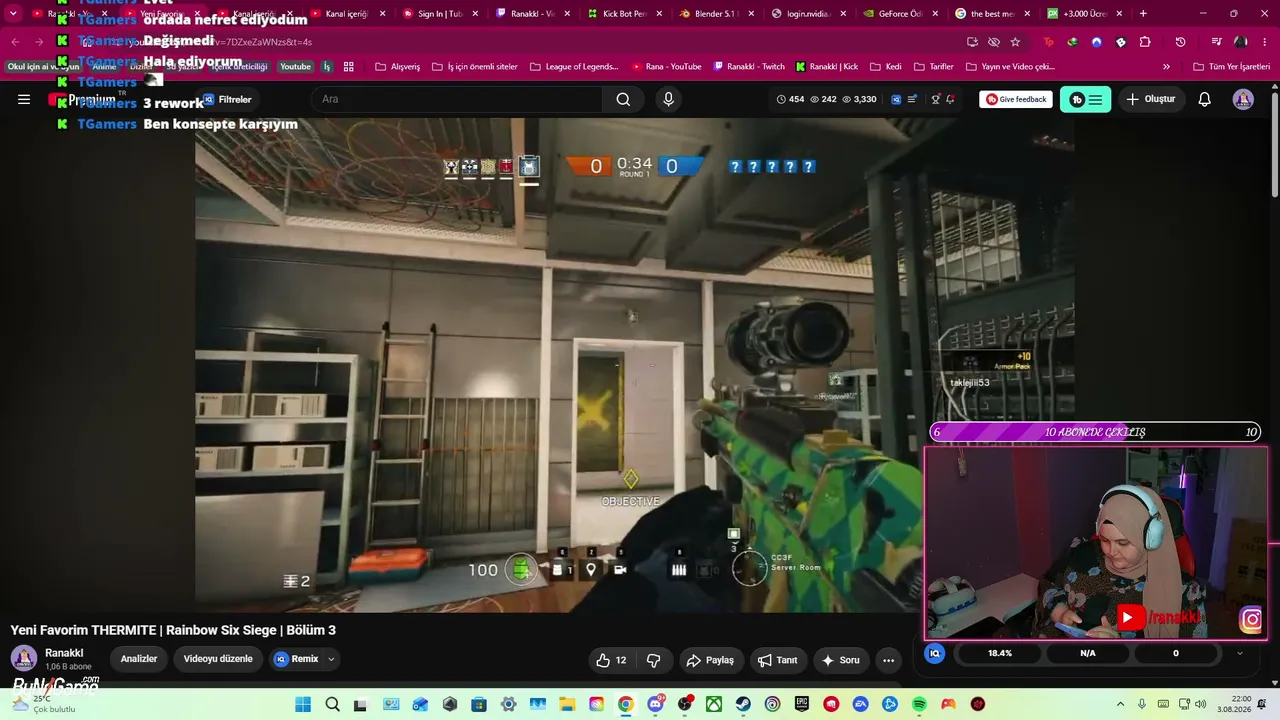Open the Windows Start menu
The width and height of the screenshot is (1280, 720).
[303, 704]
